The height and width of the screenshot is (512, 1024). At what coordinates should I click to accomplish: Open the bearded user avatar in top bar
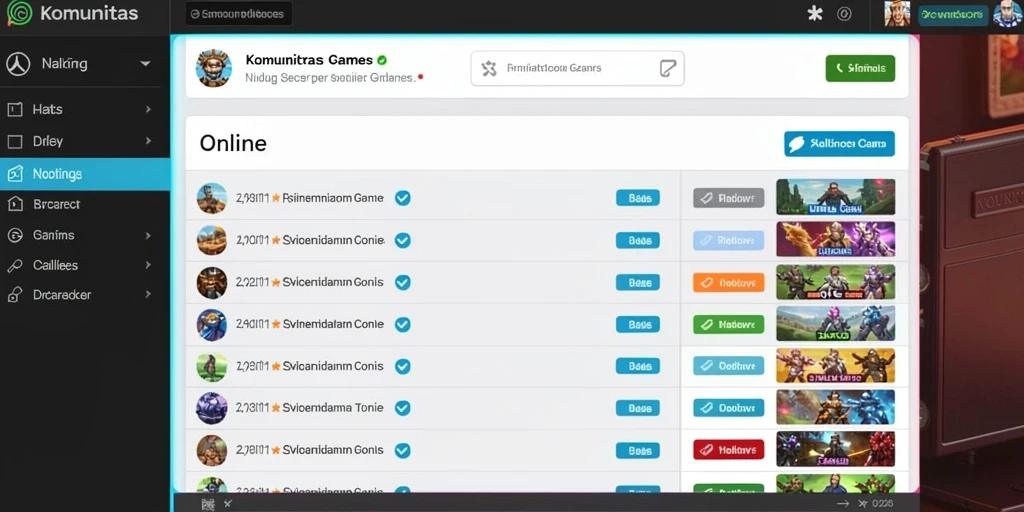[x=897, y=14]
